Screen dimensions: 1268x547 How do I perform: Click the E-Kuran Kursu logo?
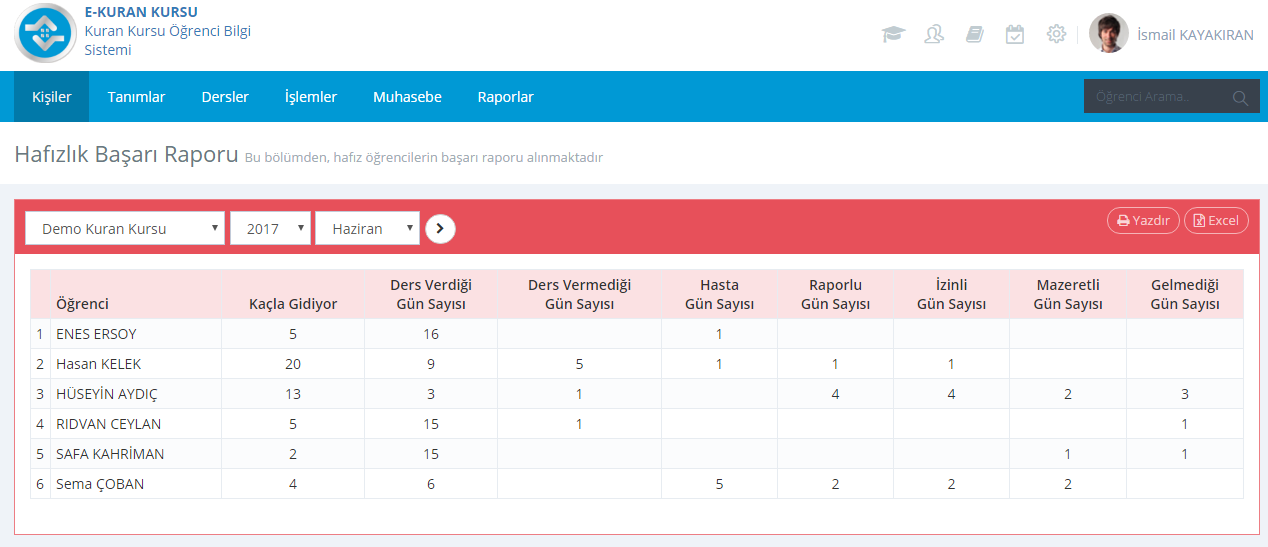[46, 34]
